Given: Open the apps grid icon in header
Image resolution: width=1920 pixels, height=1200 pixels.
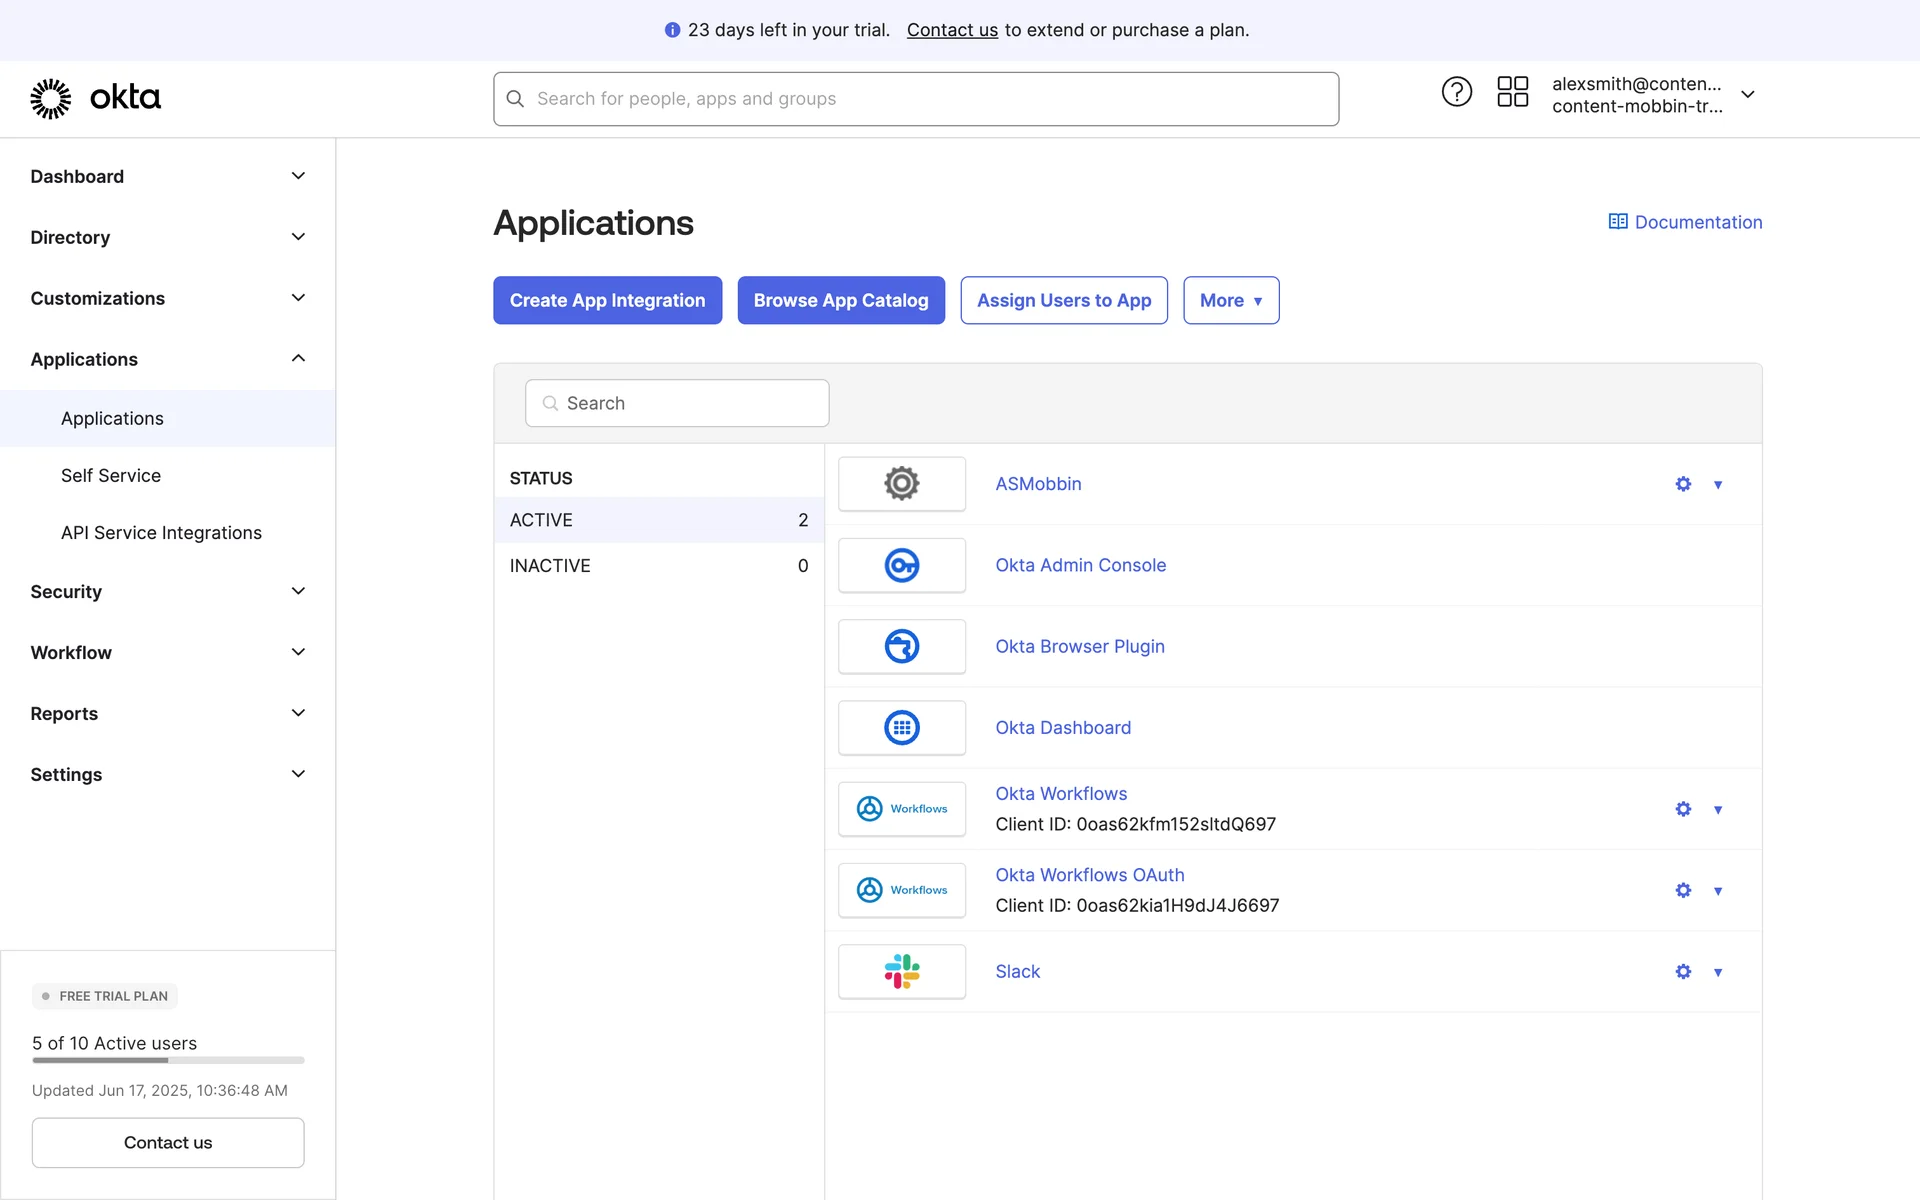Looking at the screenshot, I should click(1512, 92).
